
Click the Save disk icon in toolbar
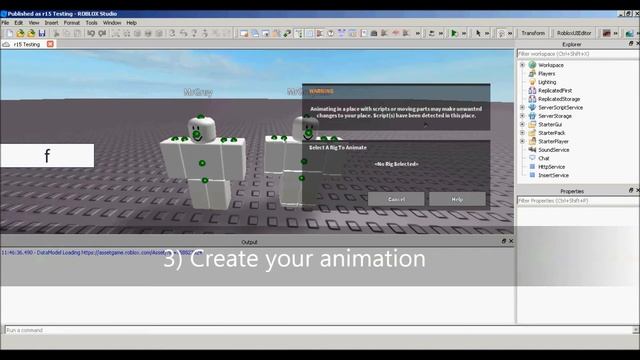click(42, 33)
